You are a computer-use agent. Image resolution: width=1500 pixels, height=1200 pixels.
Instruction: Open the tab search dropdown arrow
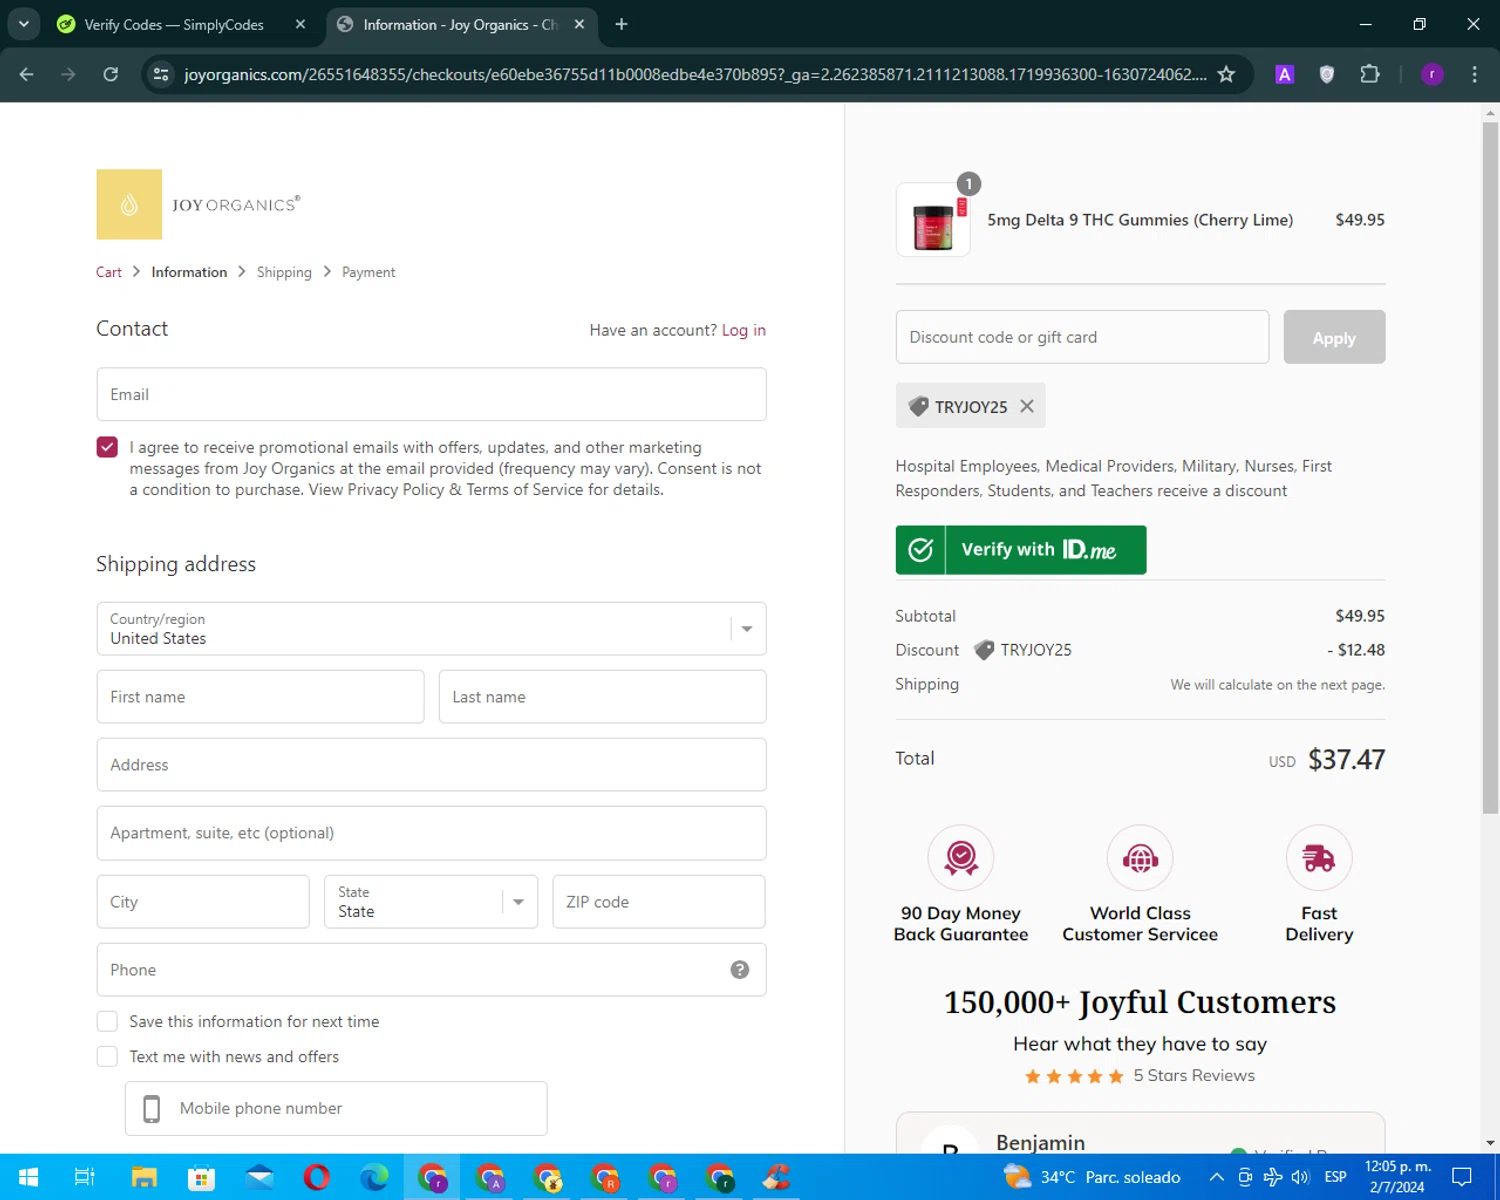pos(23,24)
